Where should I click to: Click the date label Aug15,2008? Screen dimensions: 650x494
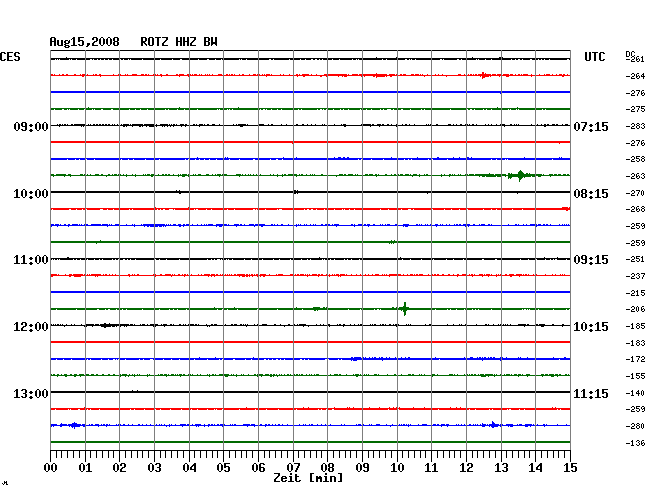(85, 42)
